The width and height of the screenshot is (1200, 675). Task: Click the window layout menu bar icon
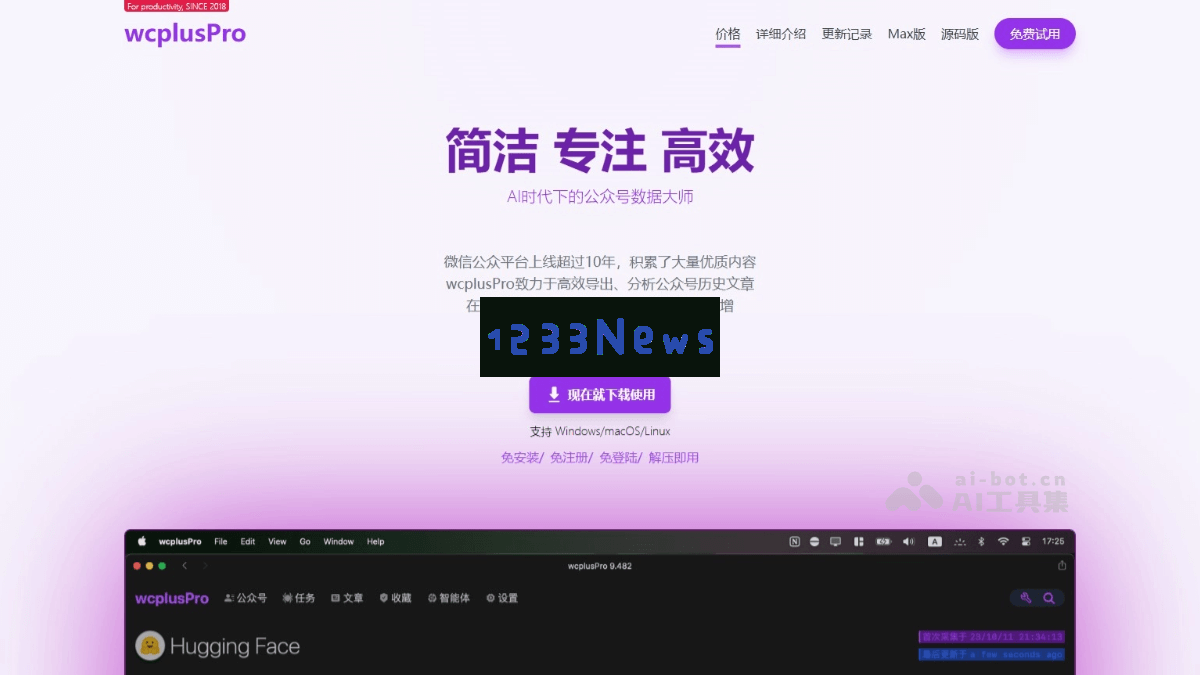pos(858,541)
